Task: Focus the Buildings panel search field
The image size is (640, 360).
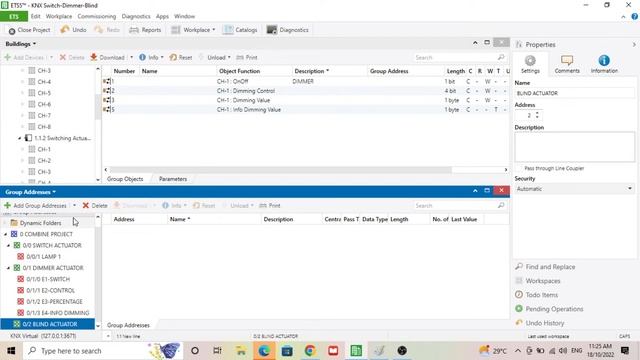Action: pos(460,58)
